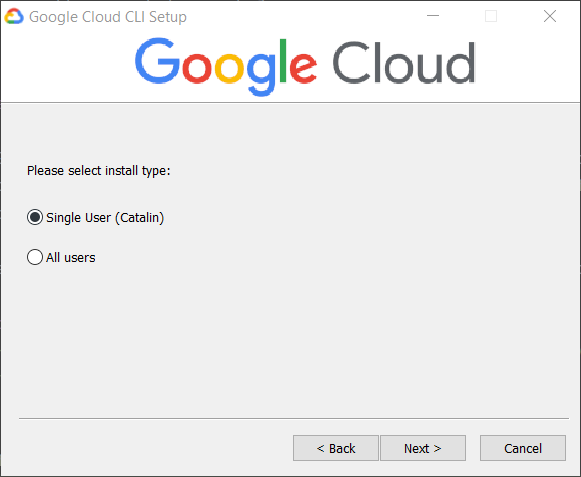
Task: Select the Single User radio button circle
Action: 35,217
